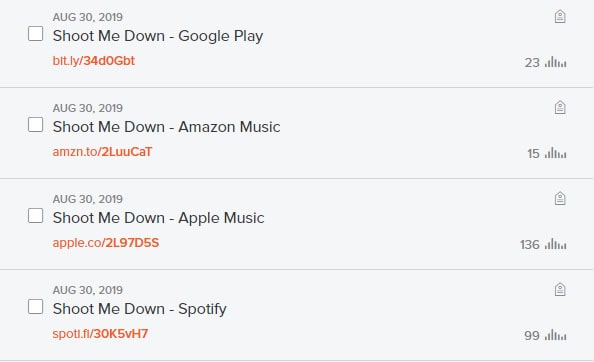Image resolution: width=594 pixels, height=362 pixels.
Task: Select the Shoot Me Down - Amazon Music title
Action: (x=167, y=127)
